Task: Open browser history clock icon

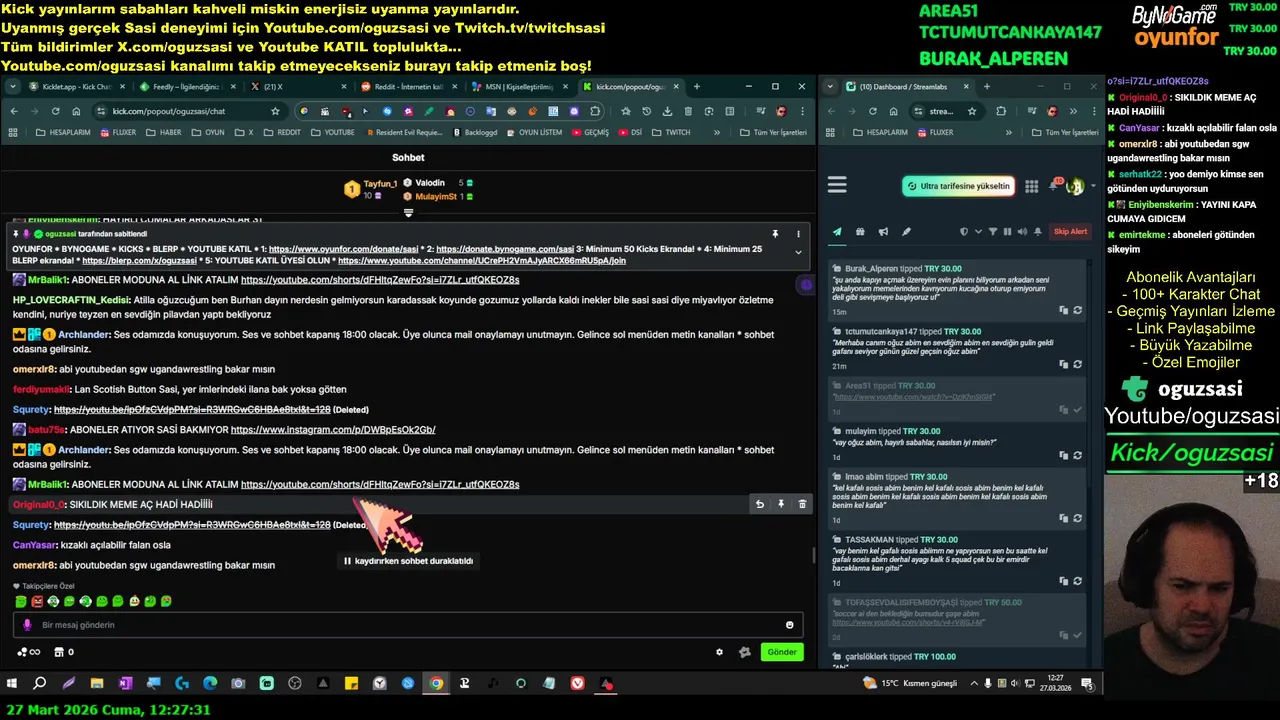Action: point(647,111)
